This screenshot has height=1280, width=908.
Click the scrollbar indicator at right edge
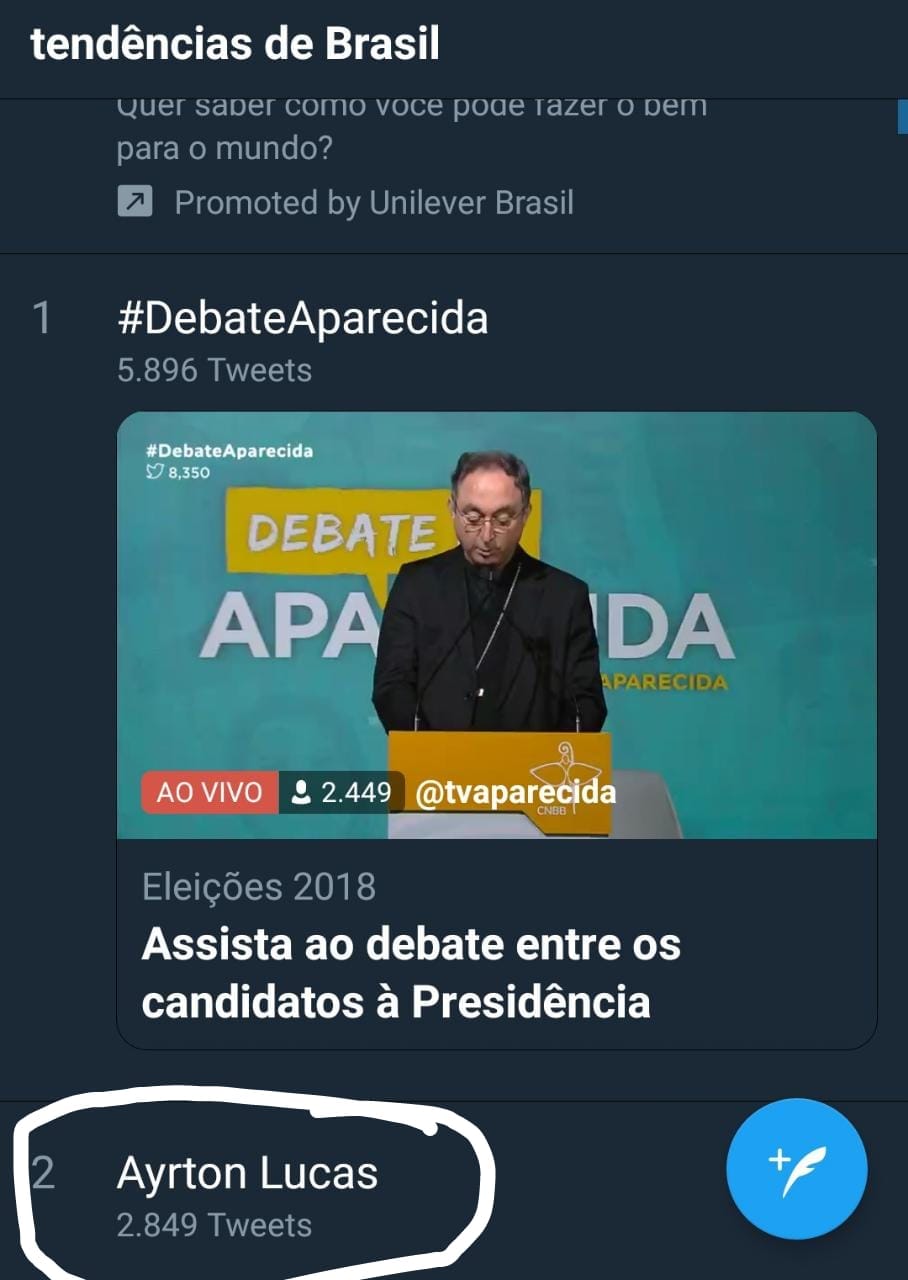[x=903, y=116]
